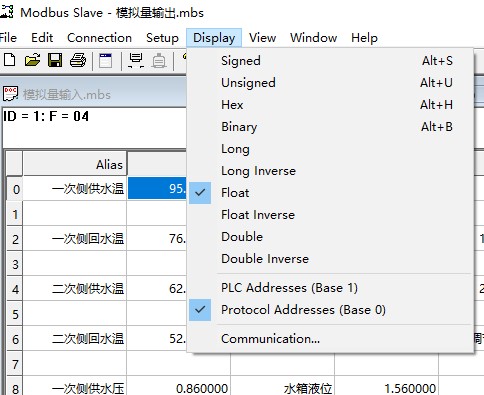The height and width of the screenshot is (395, 484).
Task: Select row header 5
Action: click(x=15, y=314)
